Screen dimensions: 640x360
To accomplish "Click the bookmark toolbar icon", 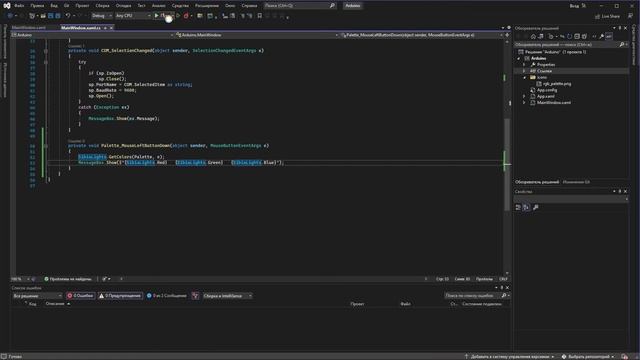I will (x=260, y=16).
